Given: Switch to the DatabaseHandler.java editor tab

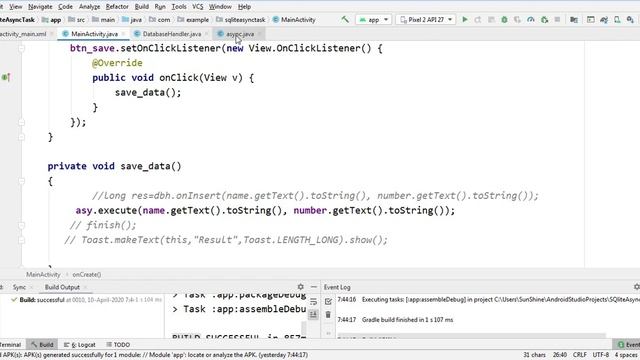Looking at the screenshot, I should tap(171, 34).
